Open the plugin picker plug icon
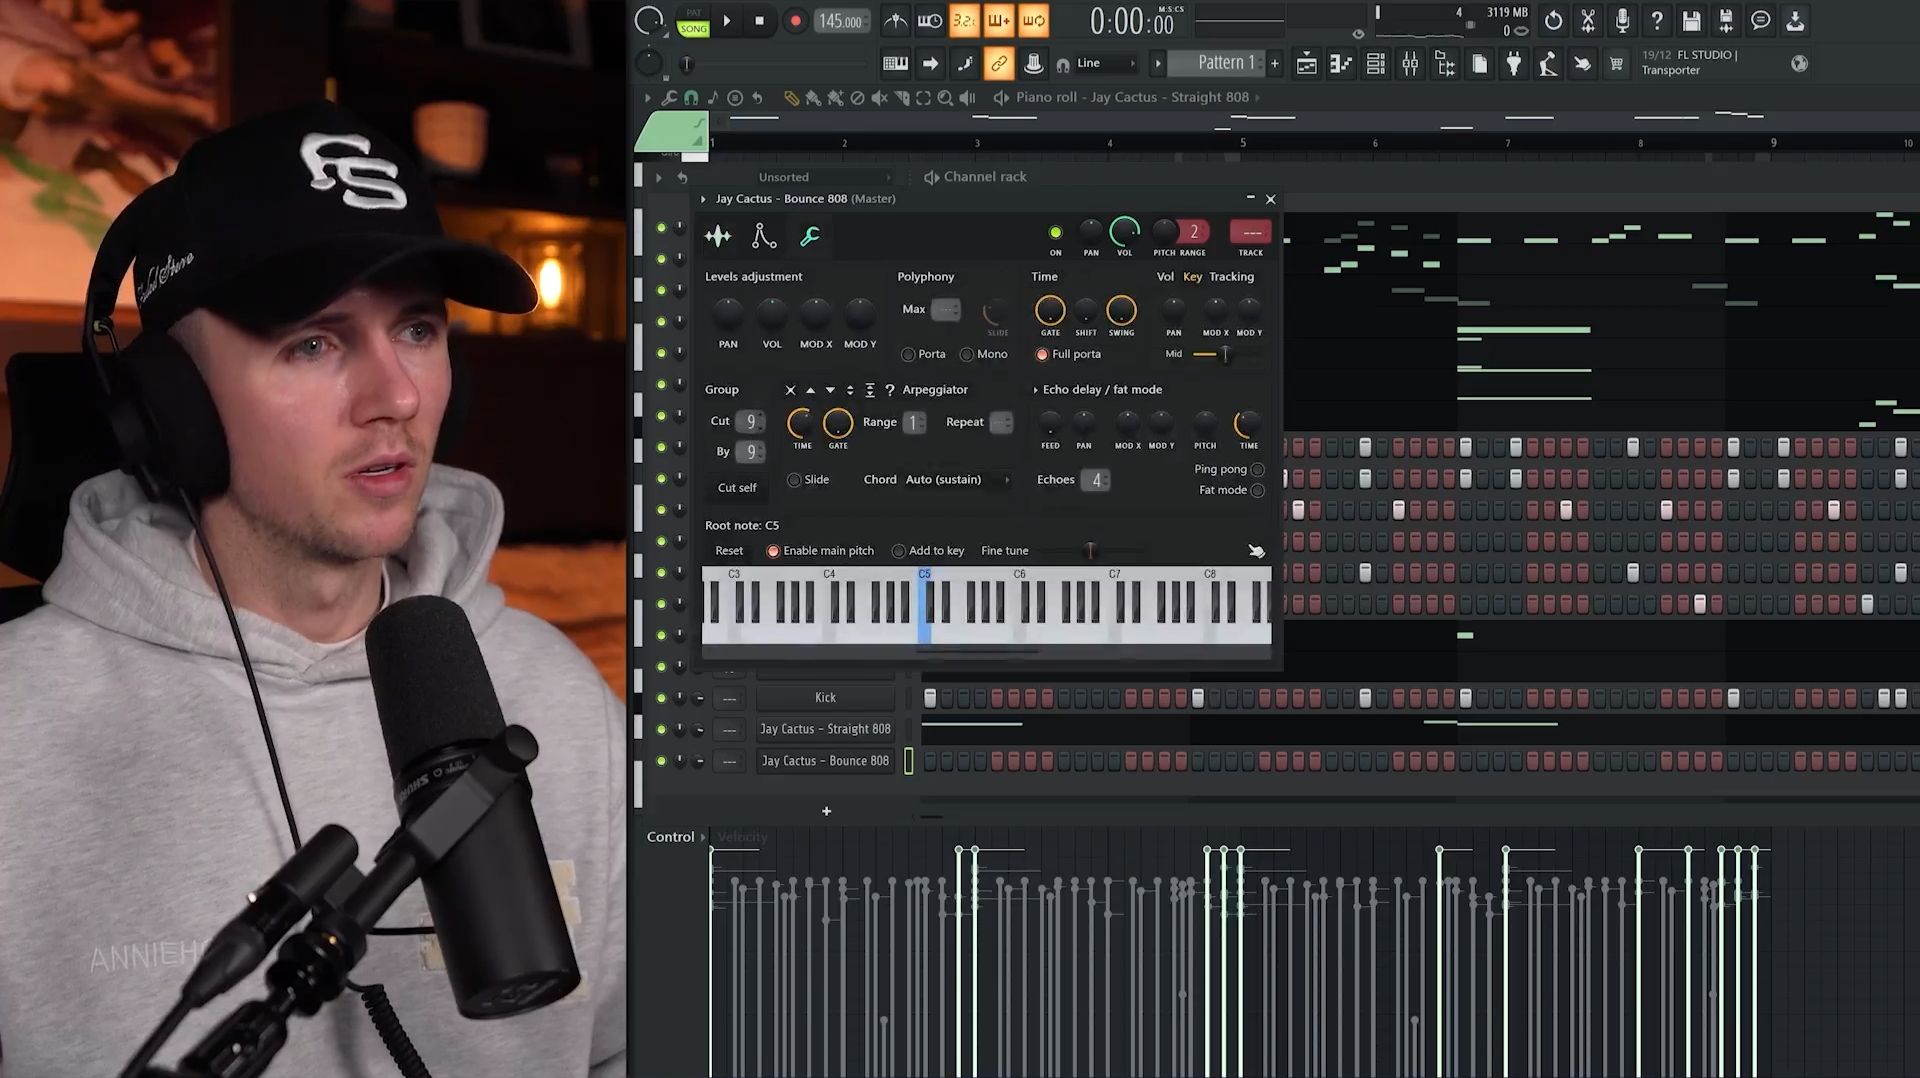The image size is (1920, 1078). click(x=1514, y=64)
